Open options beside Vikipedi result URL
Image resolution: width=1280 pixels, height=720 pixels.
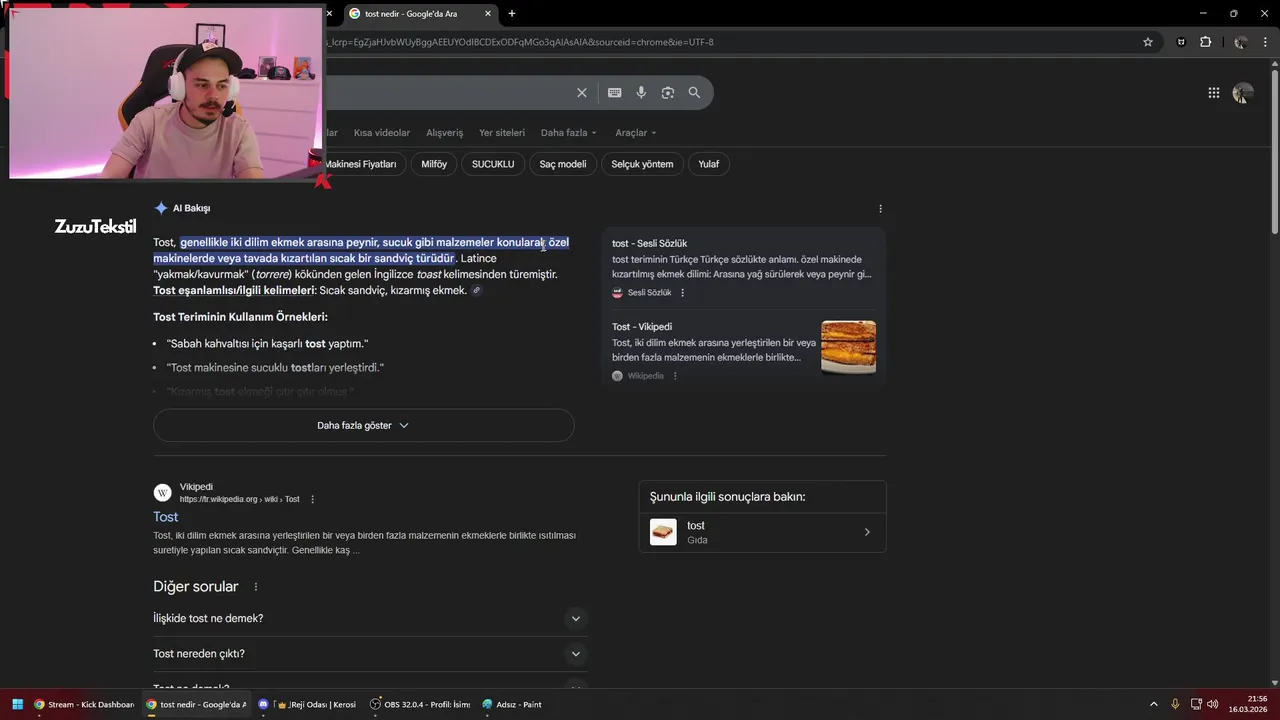(x=312, y=499)
